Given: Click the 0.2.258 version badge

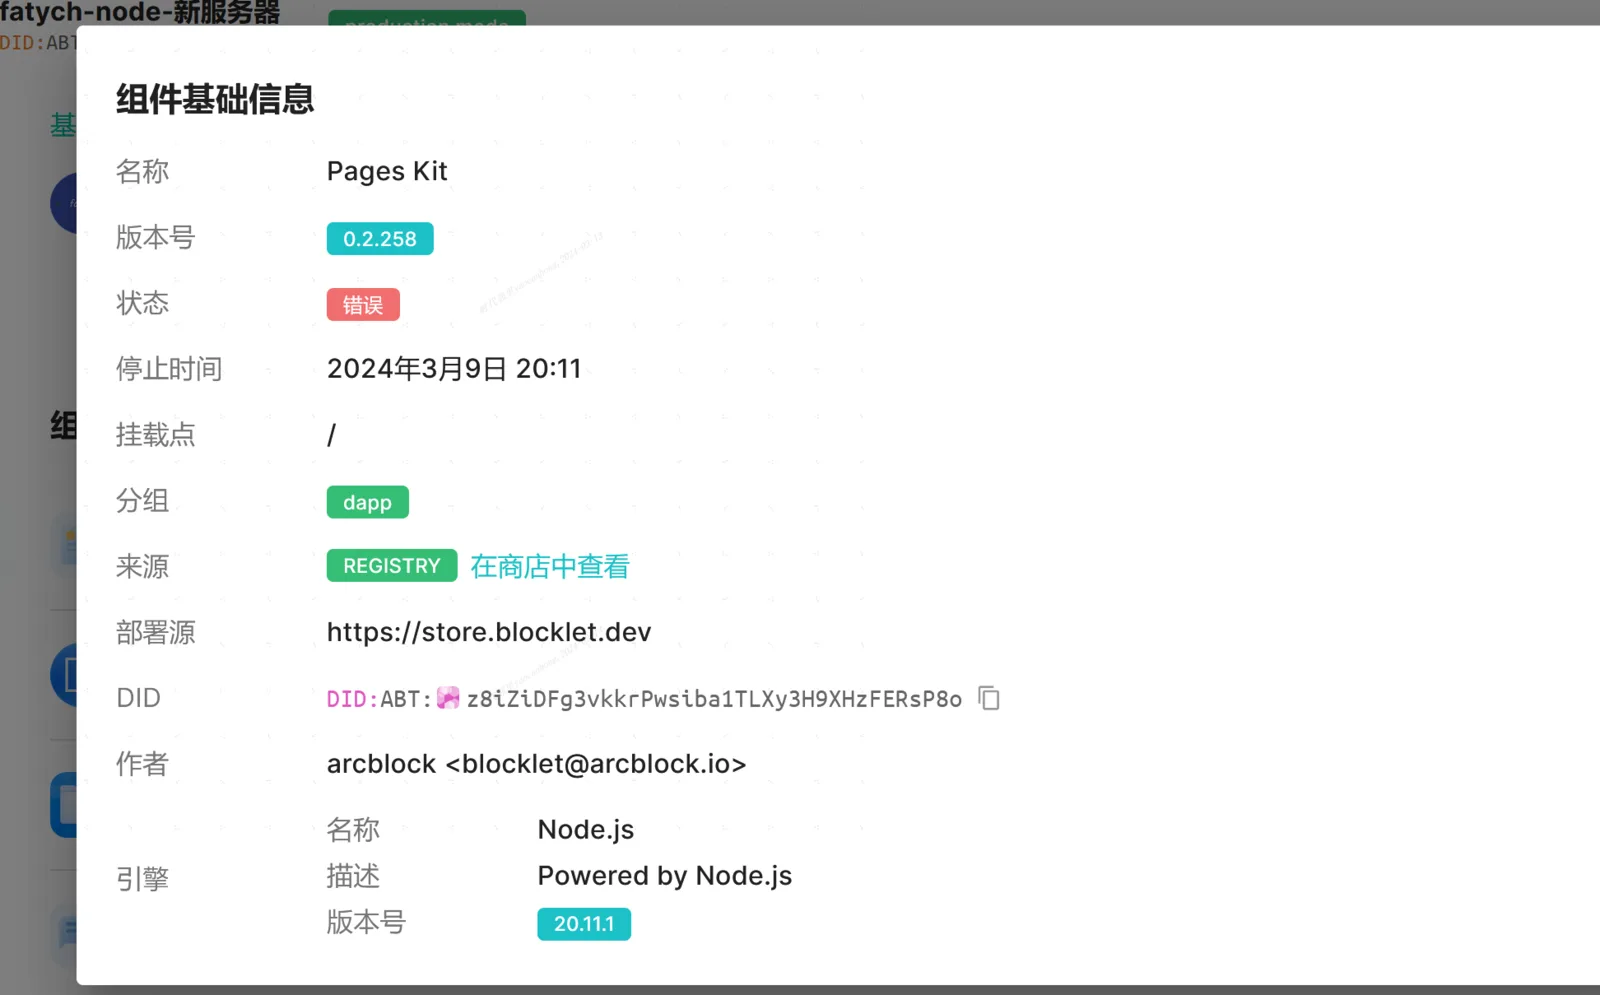Looking at the screenshot, I should pos(380,239).
